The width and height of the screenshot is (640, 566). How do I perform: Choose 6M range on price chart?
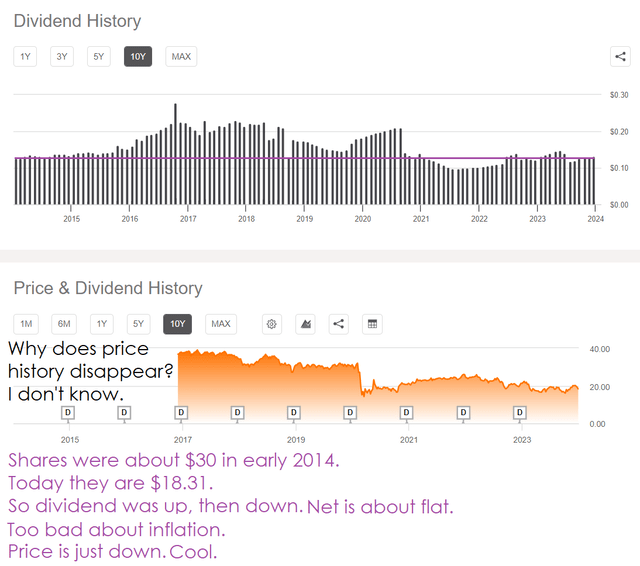[x=64, y=324]
